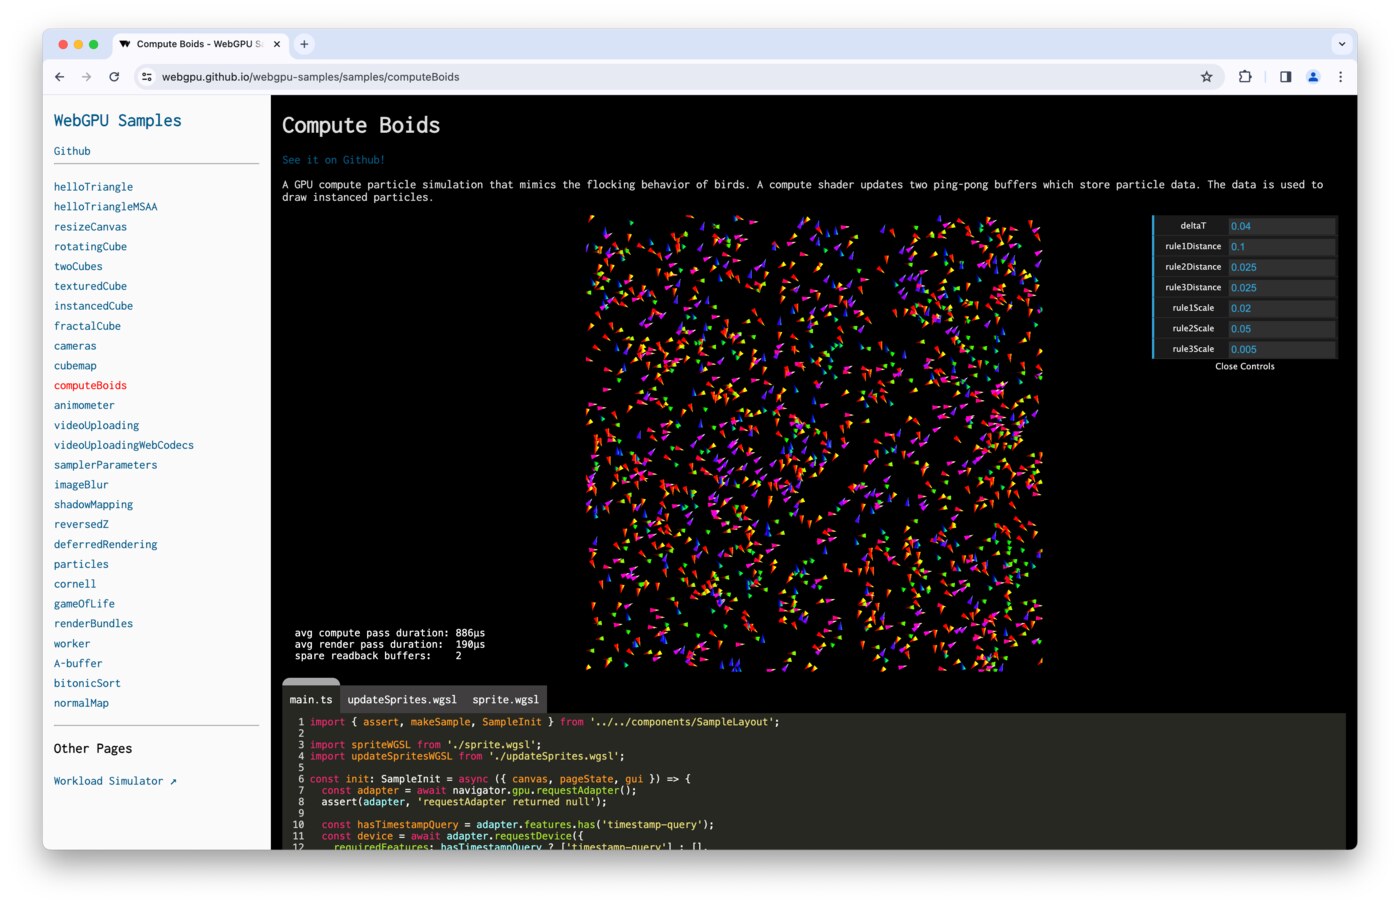This screenshot has height=906, width=1400.
Task: Open the browser extensions puzzle icon
Action: click(x=1245, y=77)
